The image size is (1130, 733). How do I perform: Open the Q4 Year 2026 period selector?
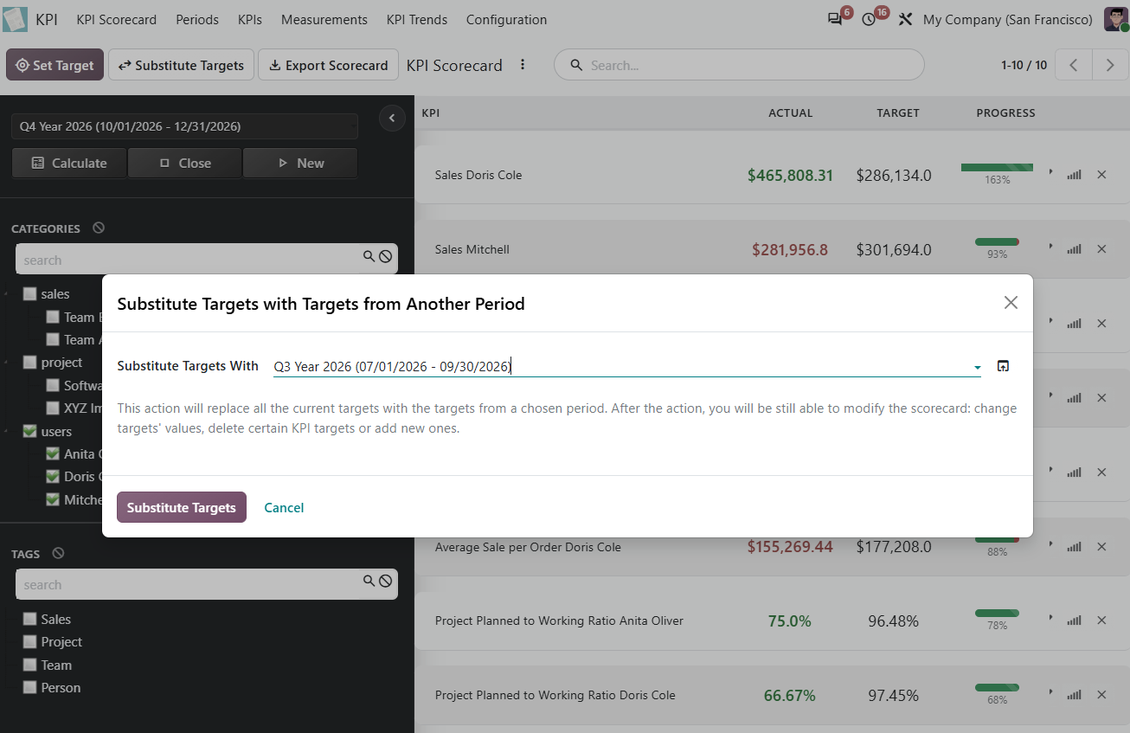[x=184, y=126]
